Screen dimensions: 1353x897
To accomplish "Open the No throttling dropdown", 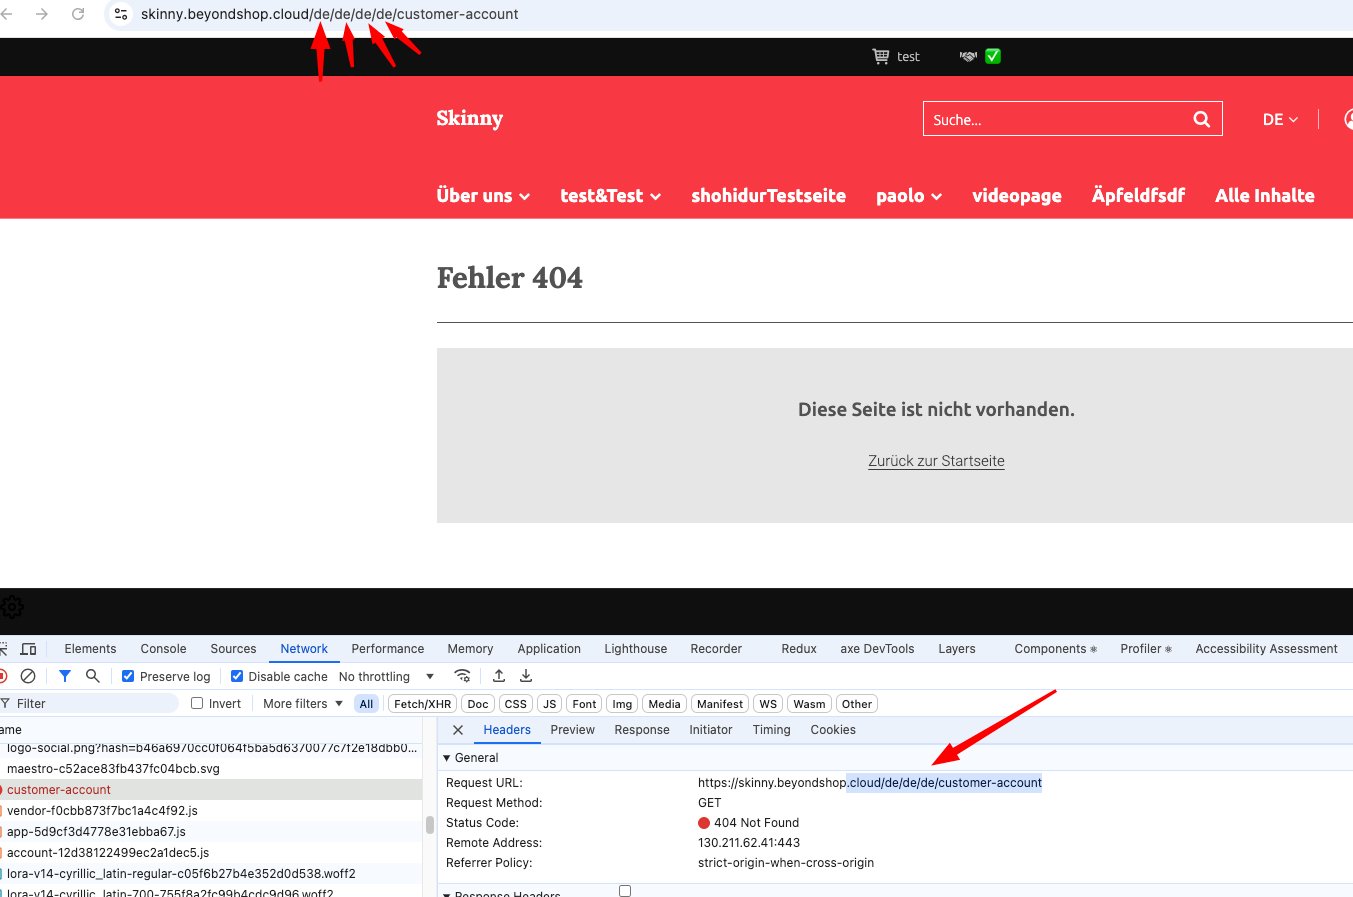I will [386, 676].
